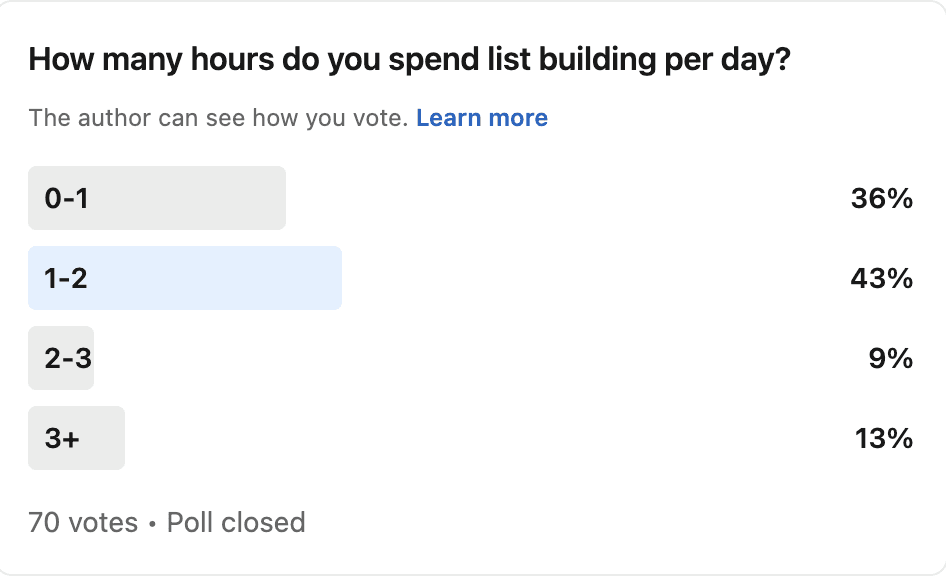The width and height of the screenshot is (946, 582).
Task: Click the poll question heading
Action: coord(410,60)
